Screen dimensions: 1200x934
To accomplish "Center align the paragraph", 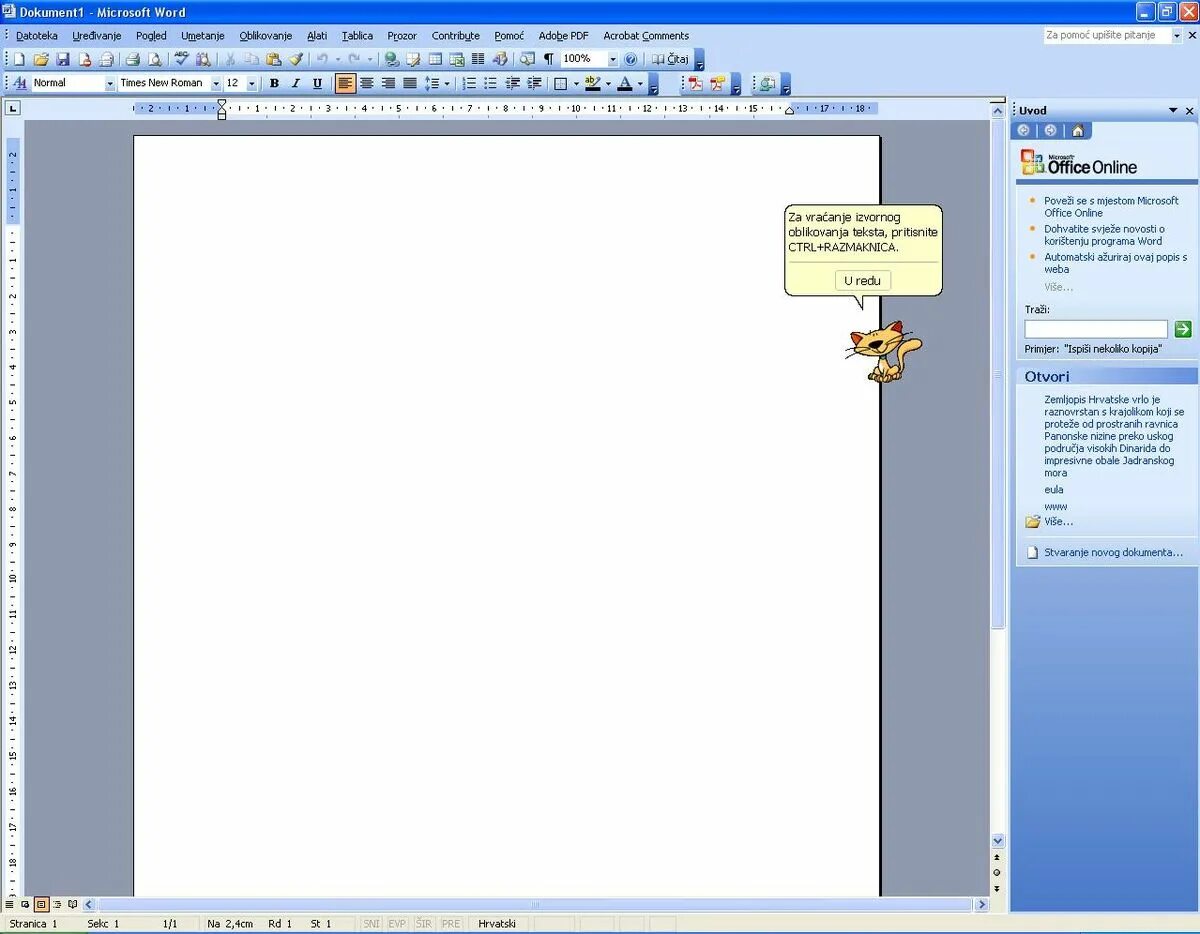I will click(367, 83).
